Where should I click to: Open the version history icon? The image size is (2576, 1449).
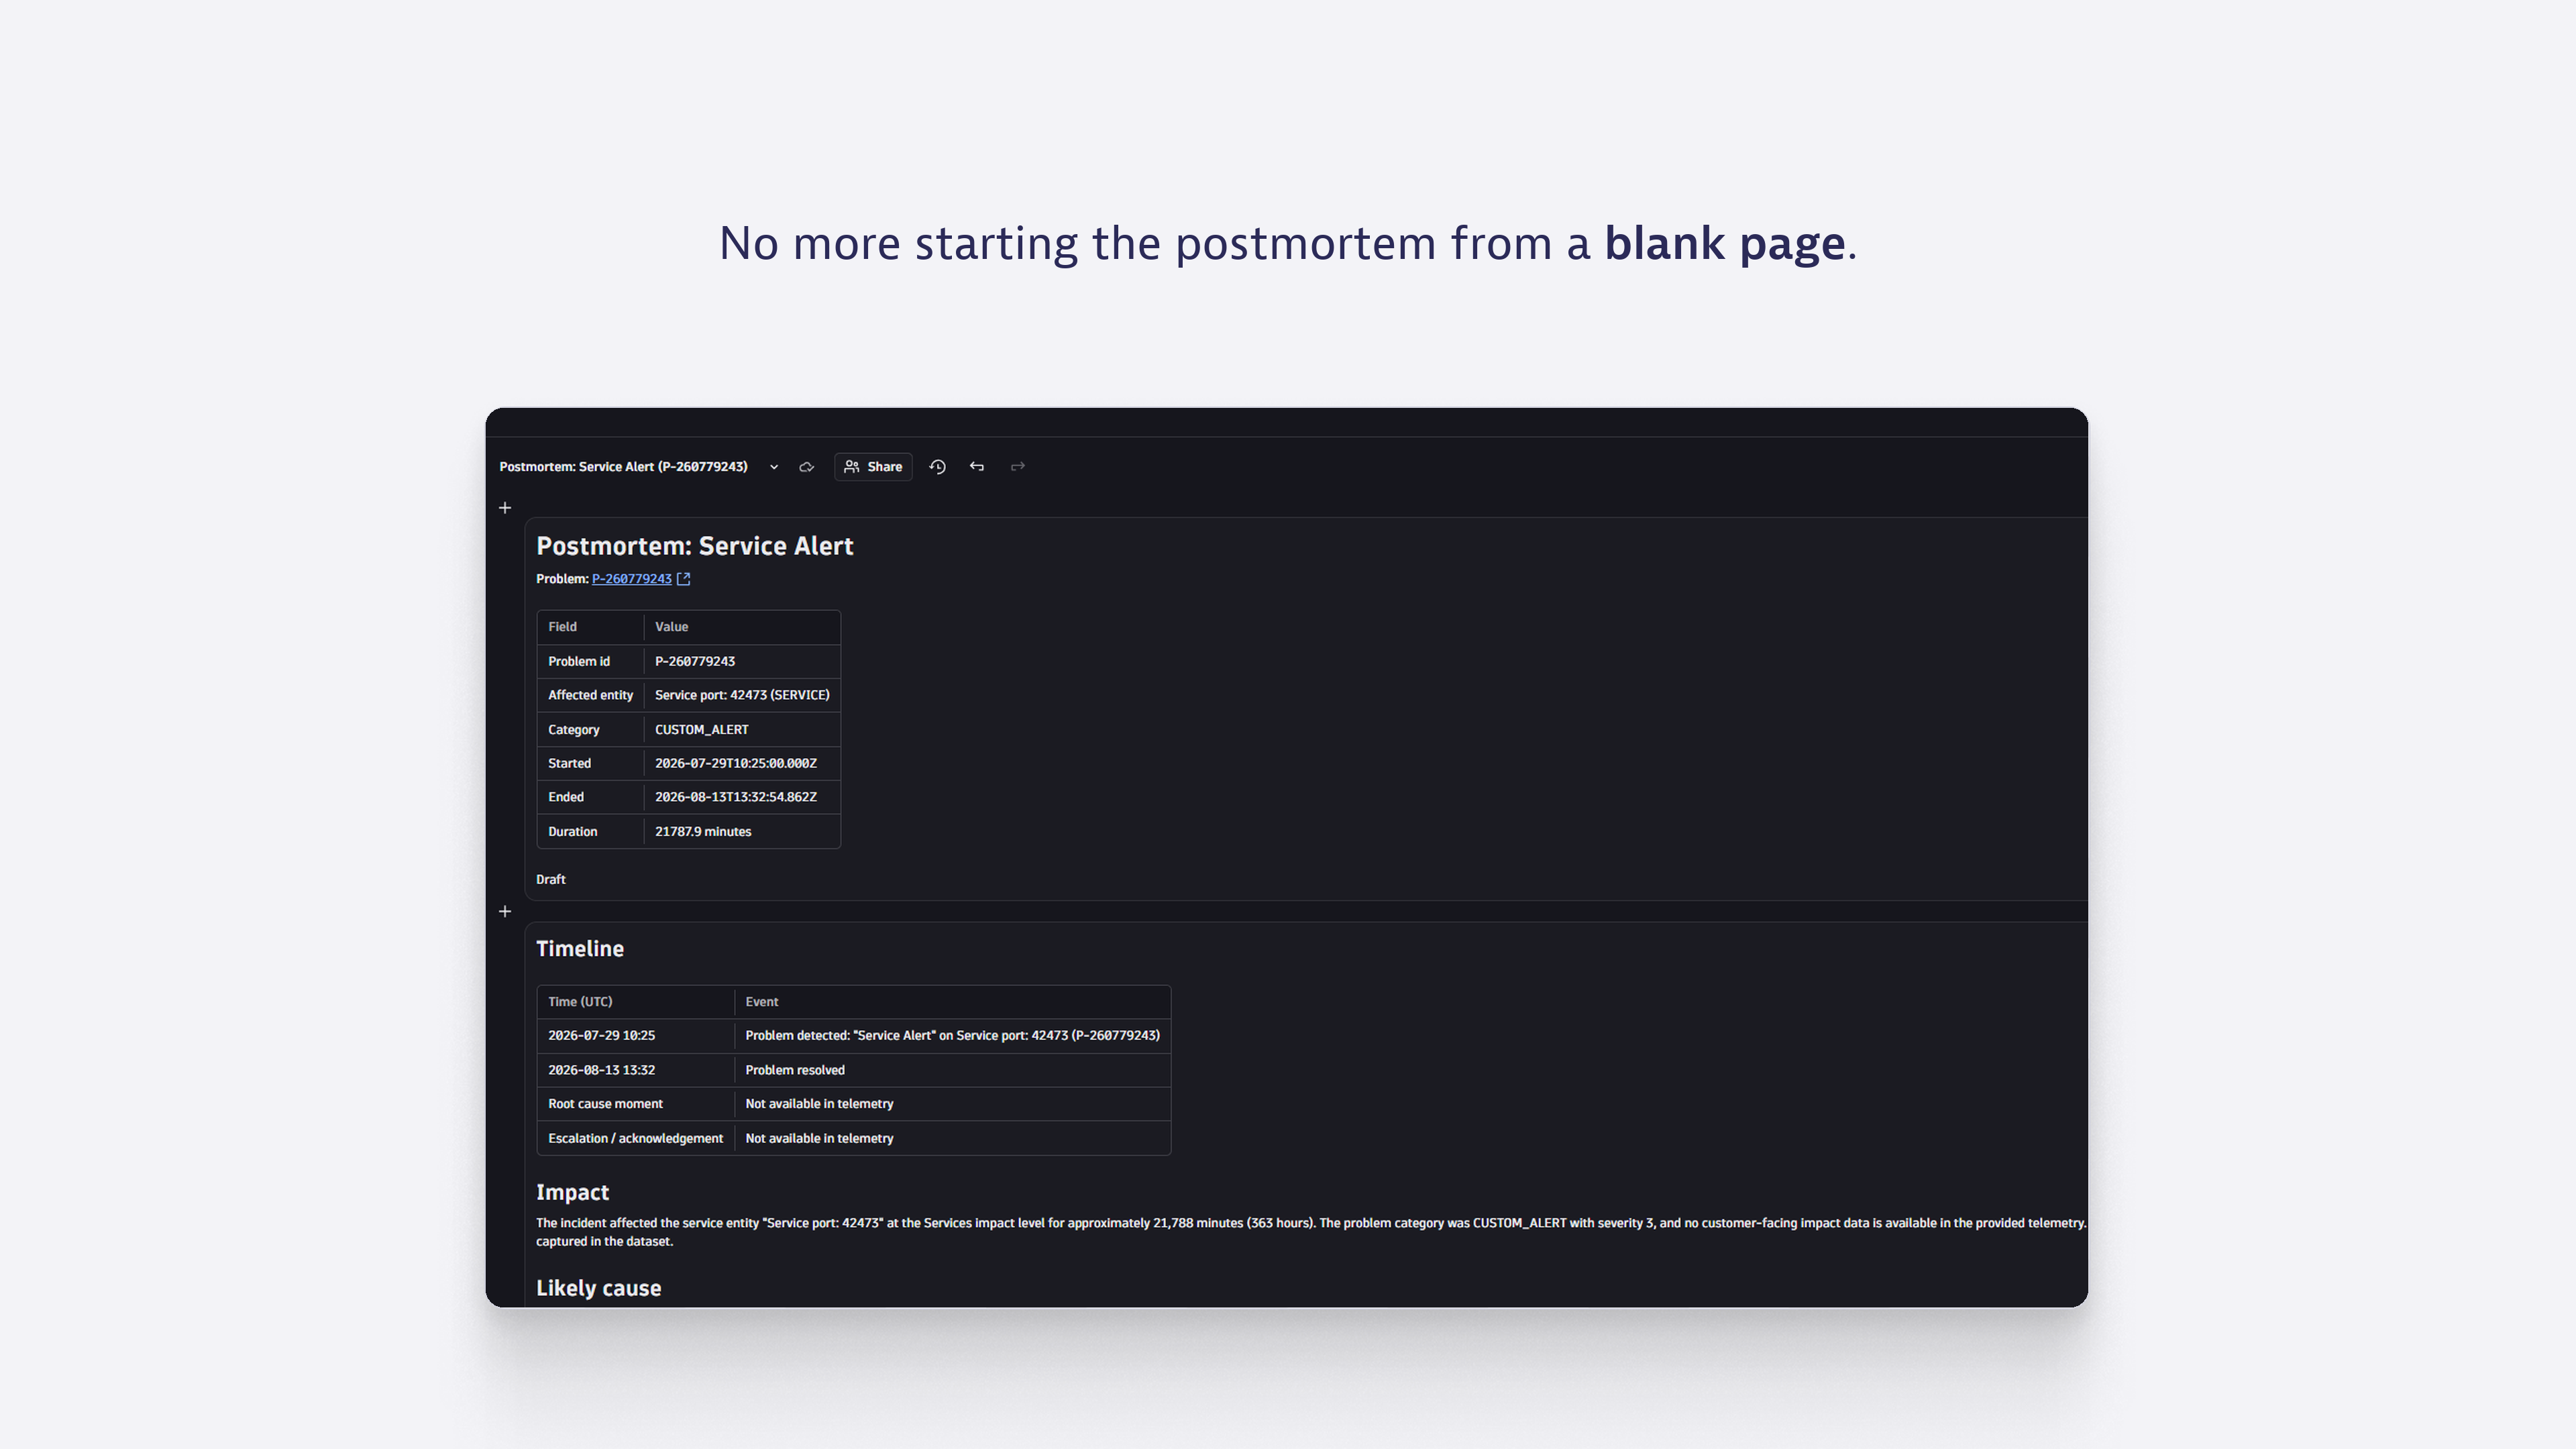click(937, 467)
